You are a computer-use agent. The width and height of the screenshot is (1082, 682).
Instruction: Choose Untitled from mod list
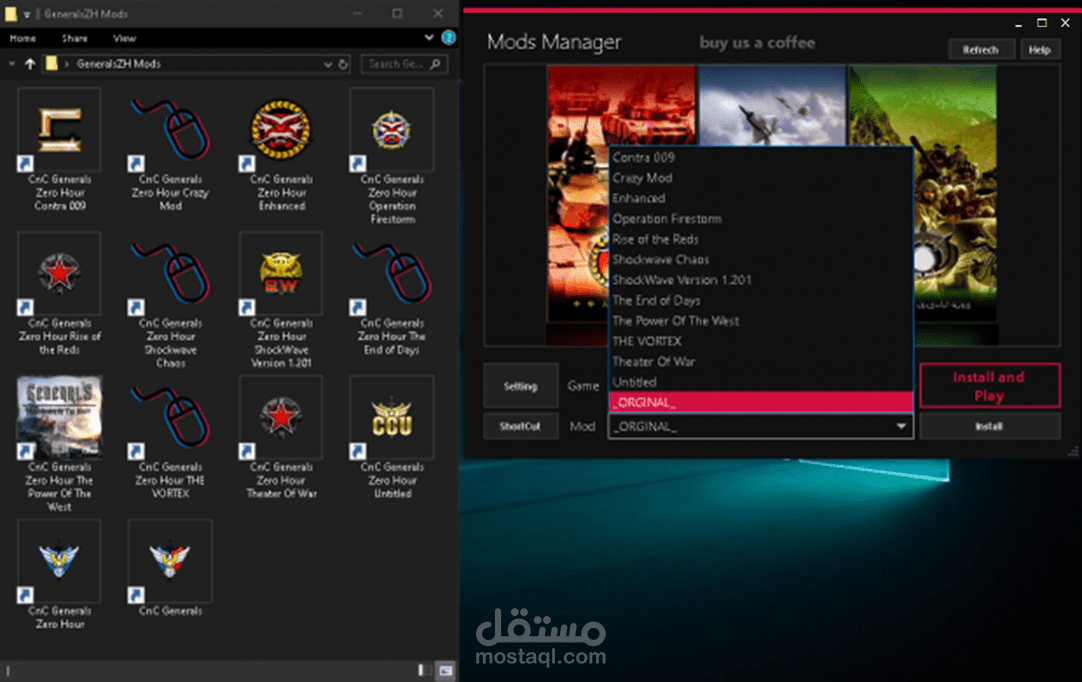[761, 382]
